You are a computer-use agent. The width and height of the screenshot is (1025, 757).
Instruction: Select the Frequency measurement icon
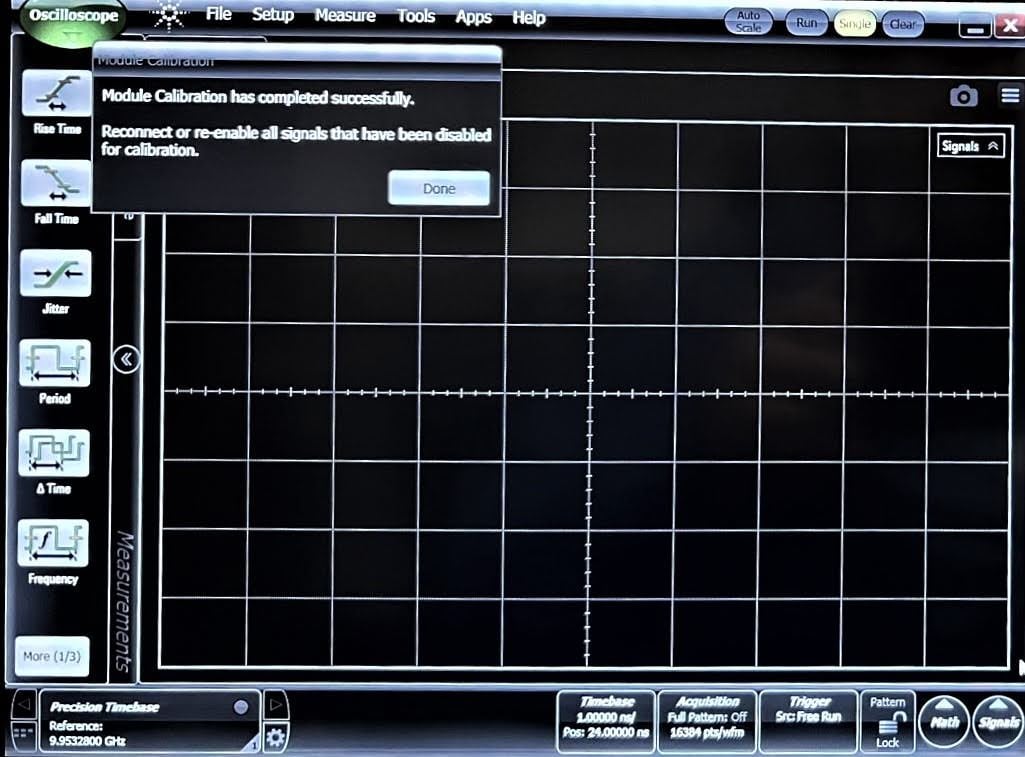[53, 543]
